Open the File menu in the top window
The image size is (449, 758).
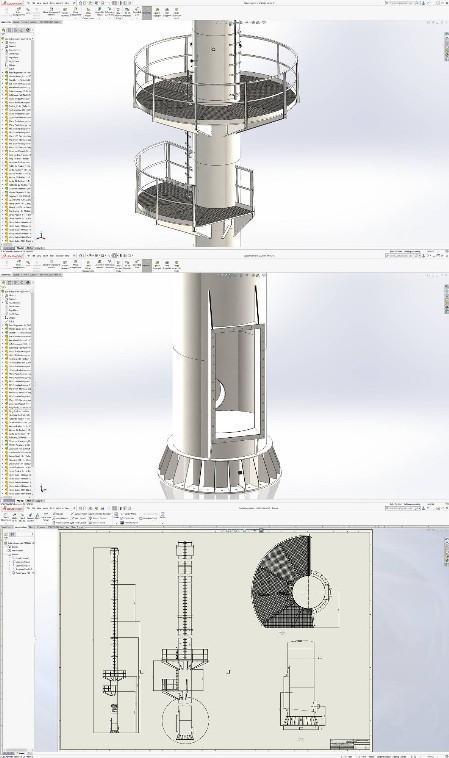tap(28, 3)
